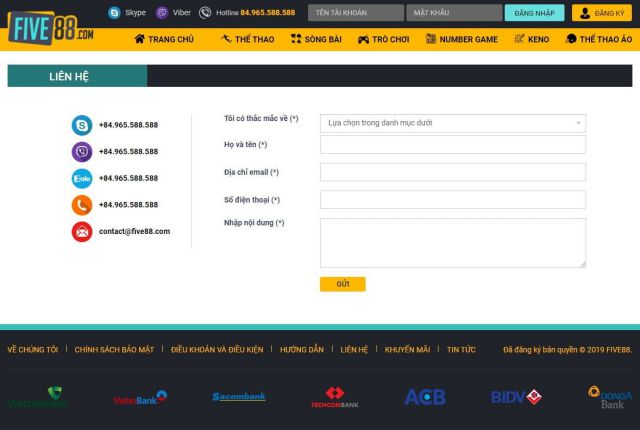This screenshot has height=430, width=640.
Task: Open the SÒNG BÀI menu
Action: click(x=316, y=39)
